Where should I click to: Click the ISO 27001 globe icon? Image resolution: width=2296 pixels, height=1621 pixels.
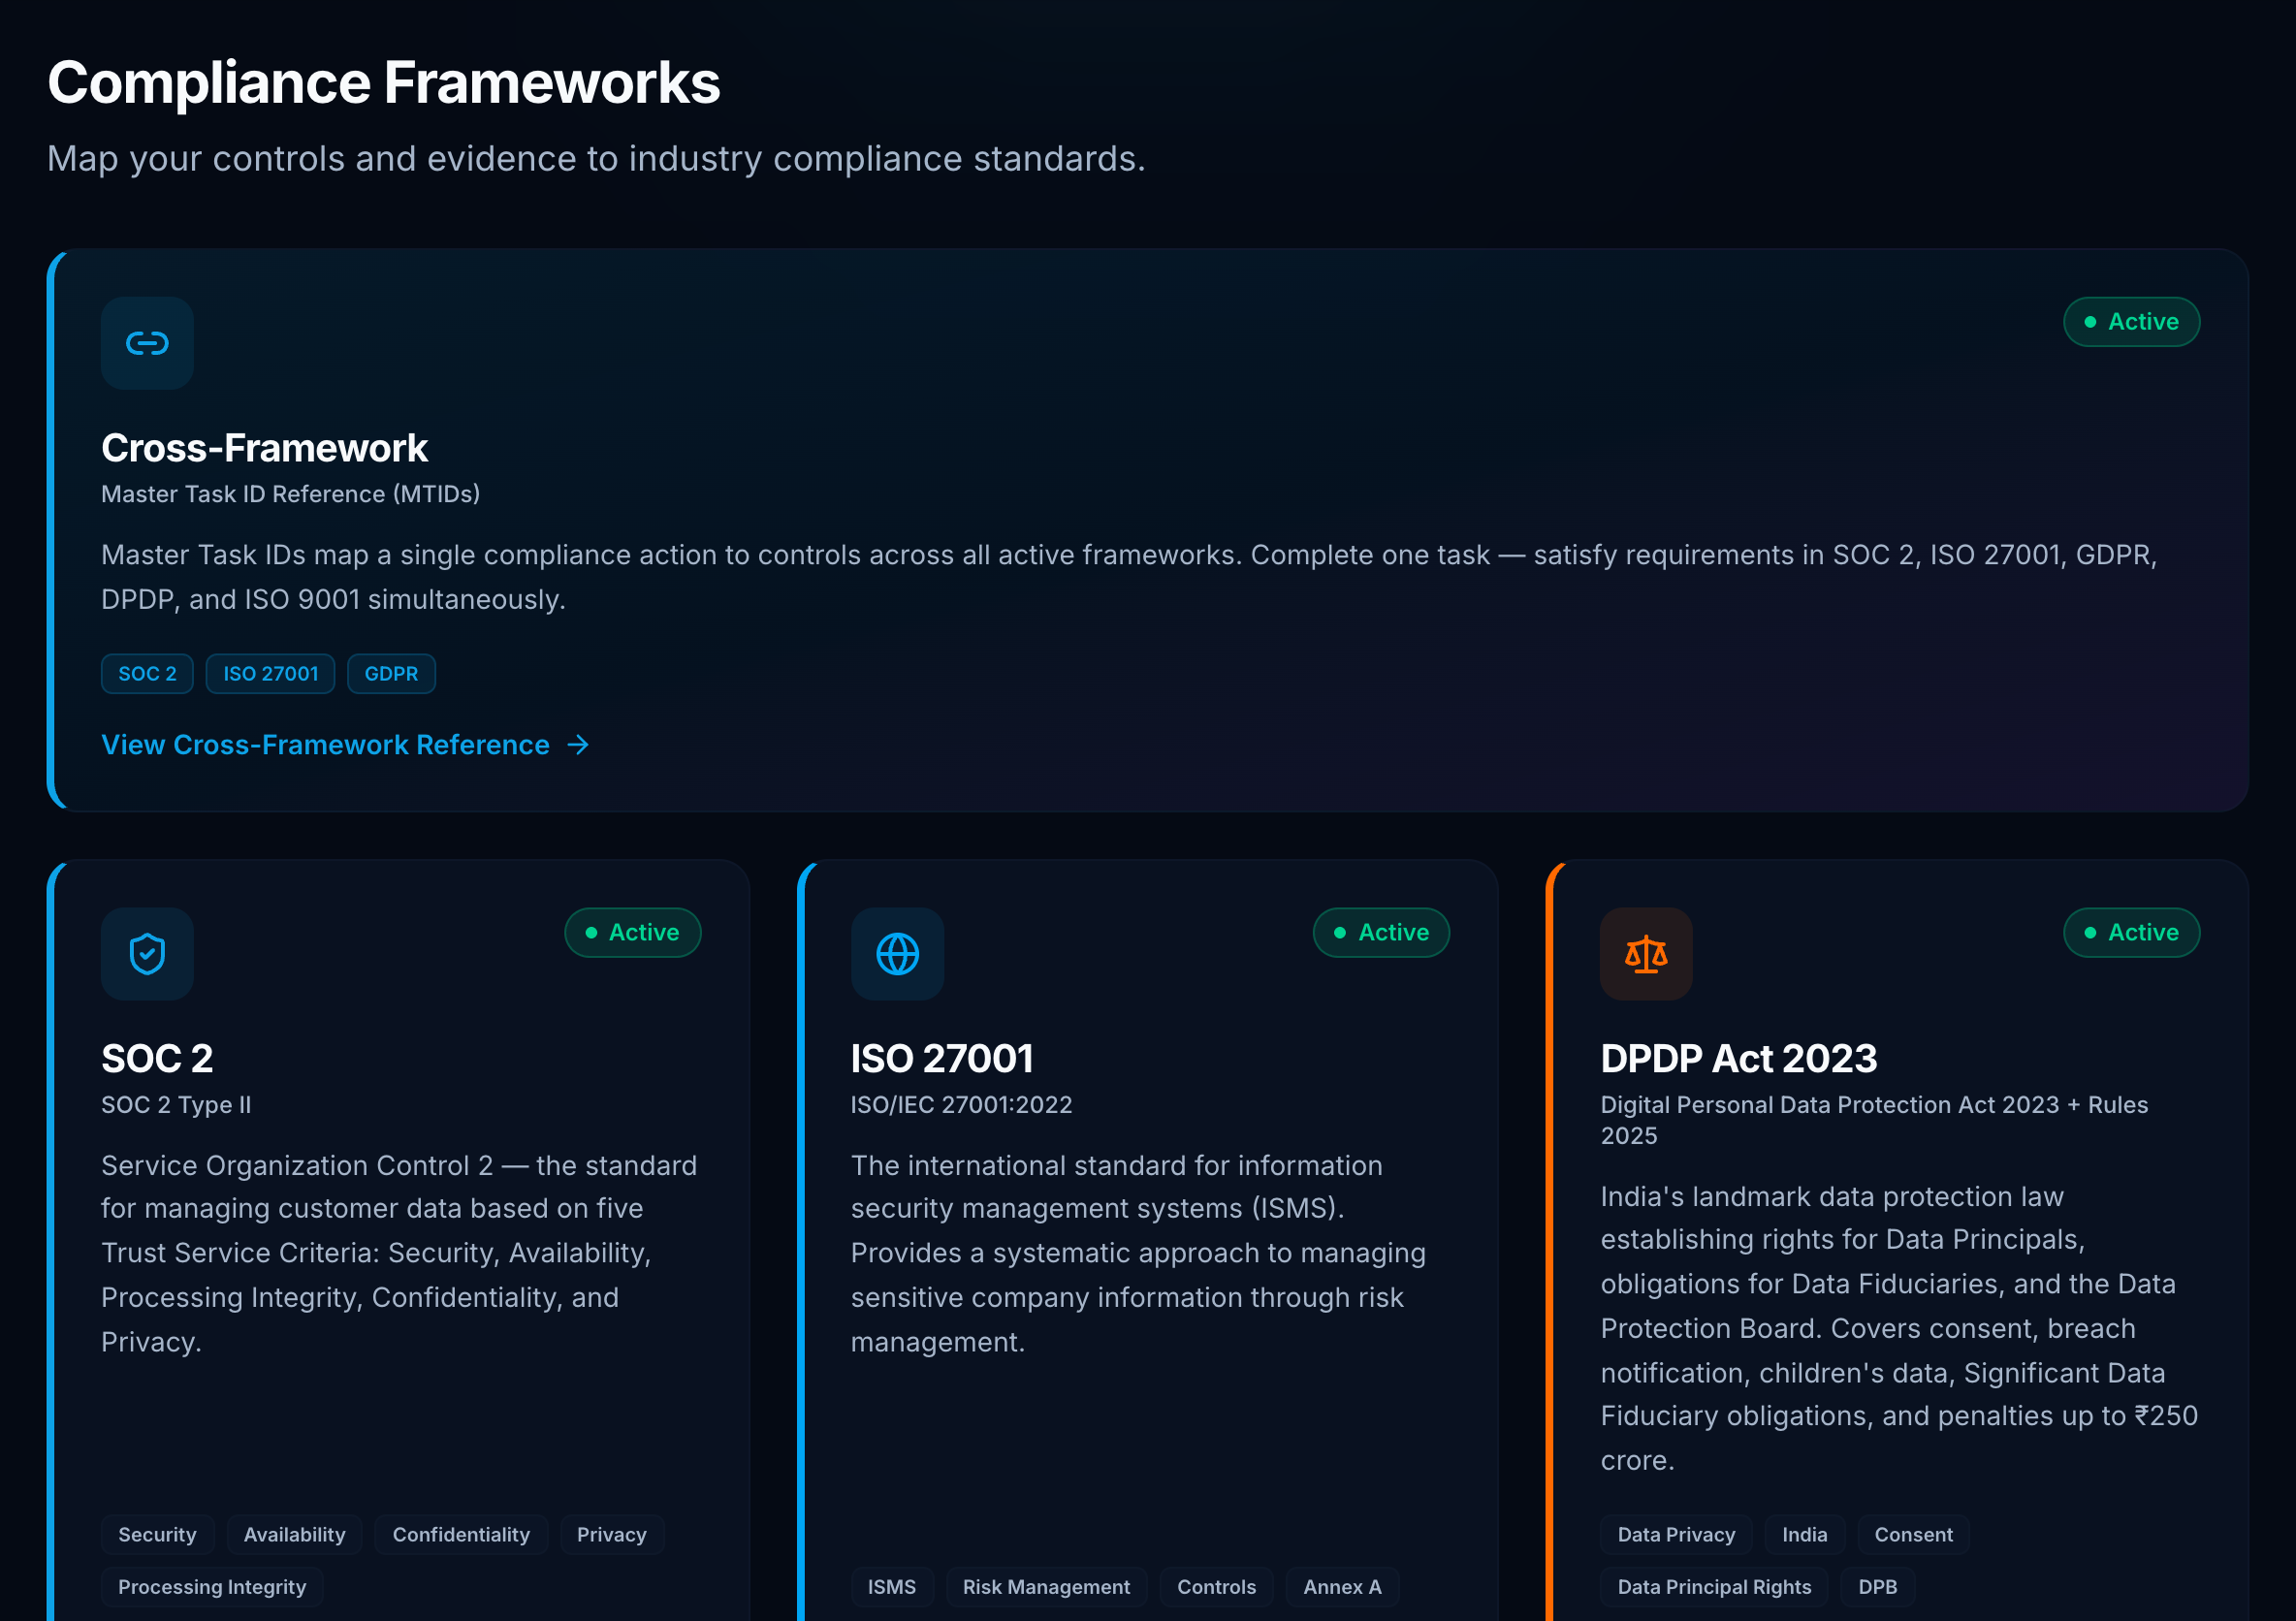pos(897,953)
